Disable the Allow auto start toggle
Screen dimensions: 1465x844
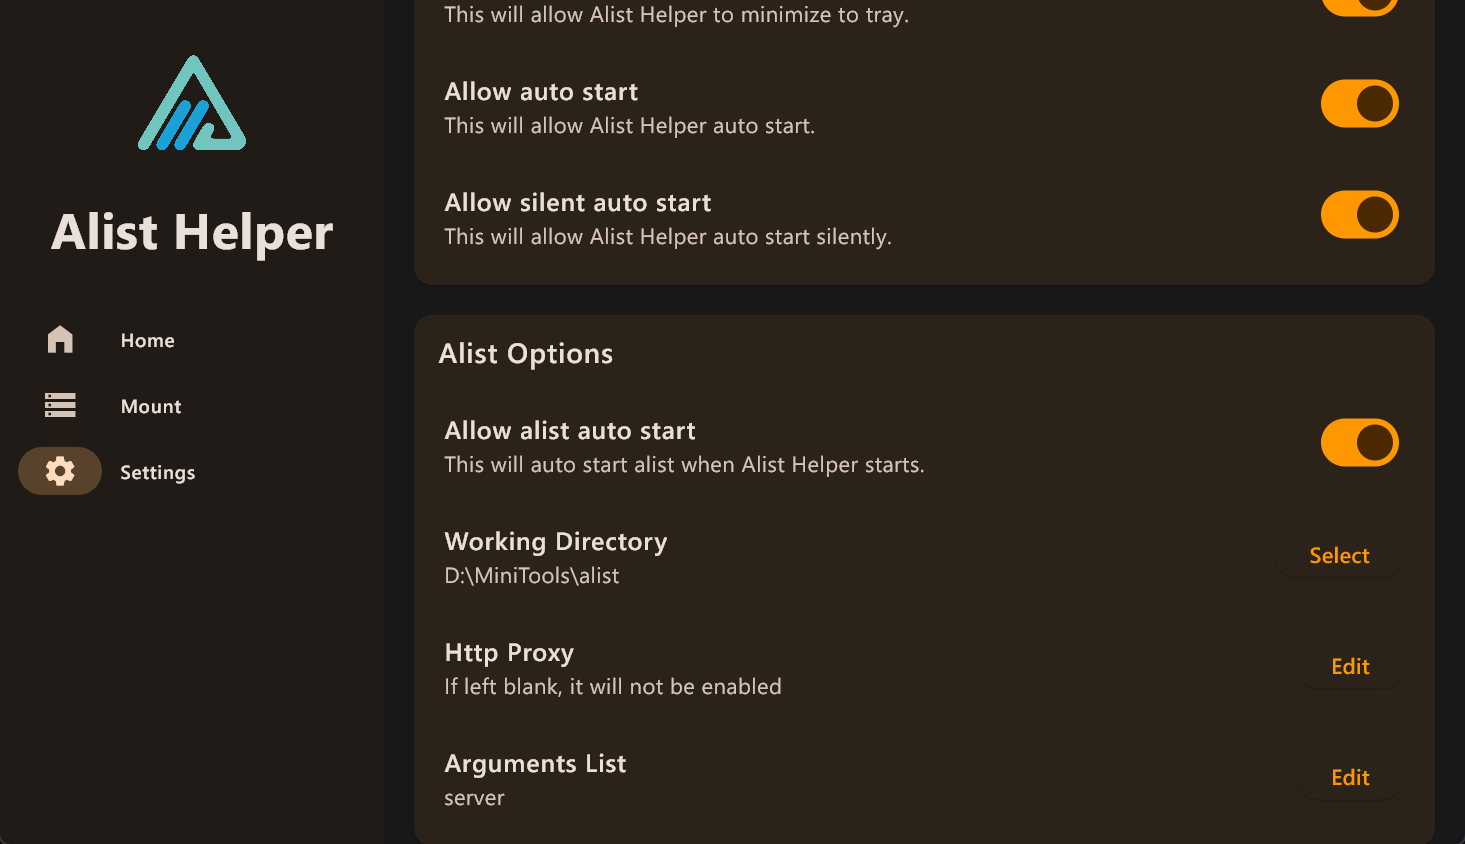[x=1359, y=103]
